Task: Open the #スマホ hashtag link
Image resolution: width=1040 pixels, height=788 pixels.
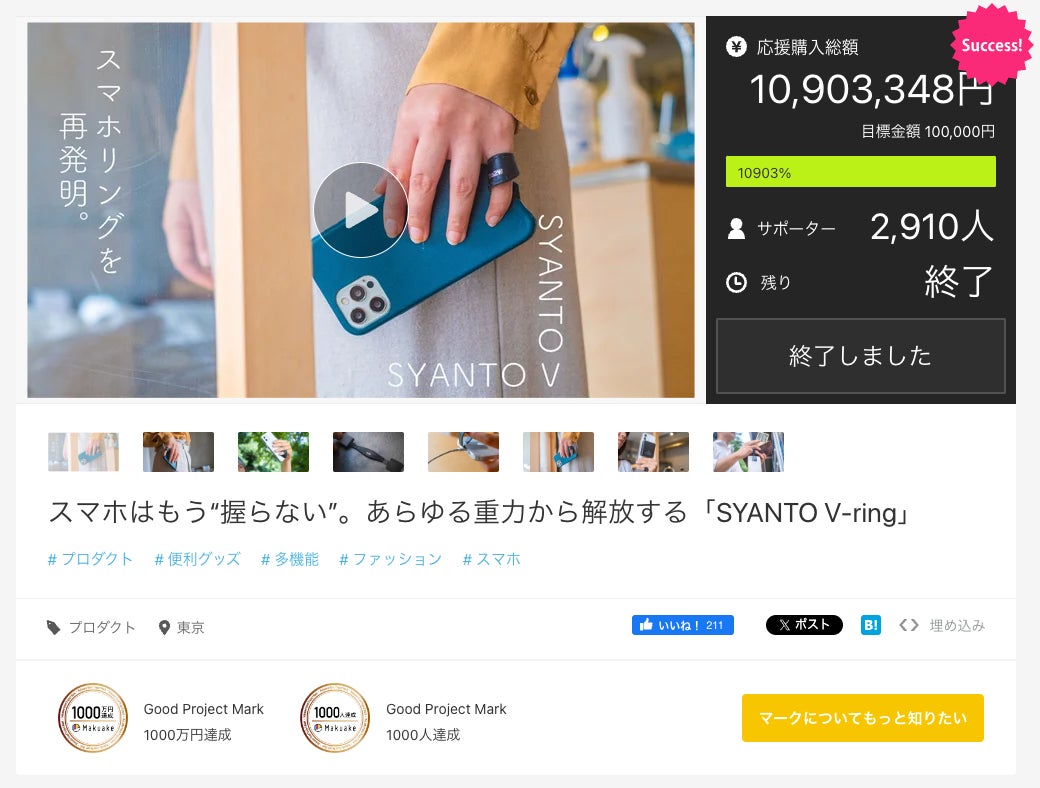Action: [491, 559]
